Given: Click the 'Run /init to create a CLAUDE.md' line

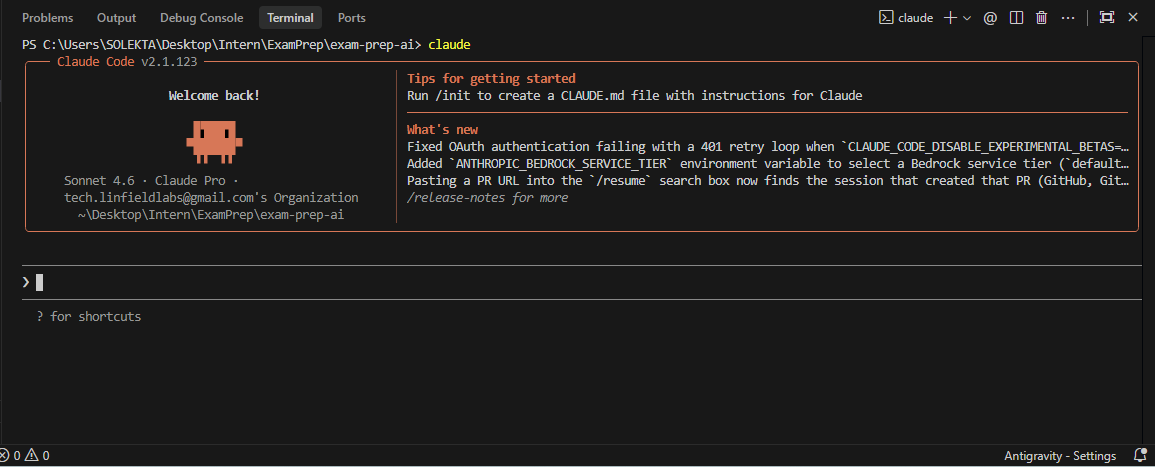Looking at the screenshot, I should point(635,96).
